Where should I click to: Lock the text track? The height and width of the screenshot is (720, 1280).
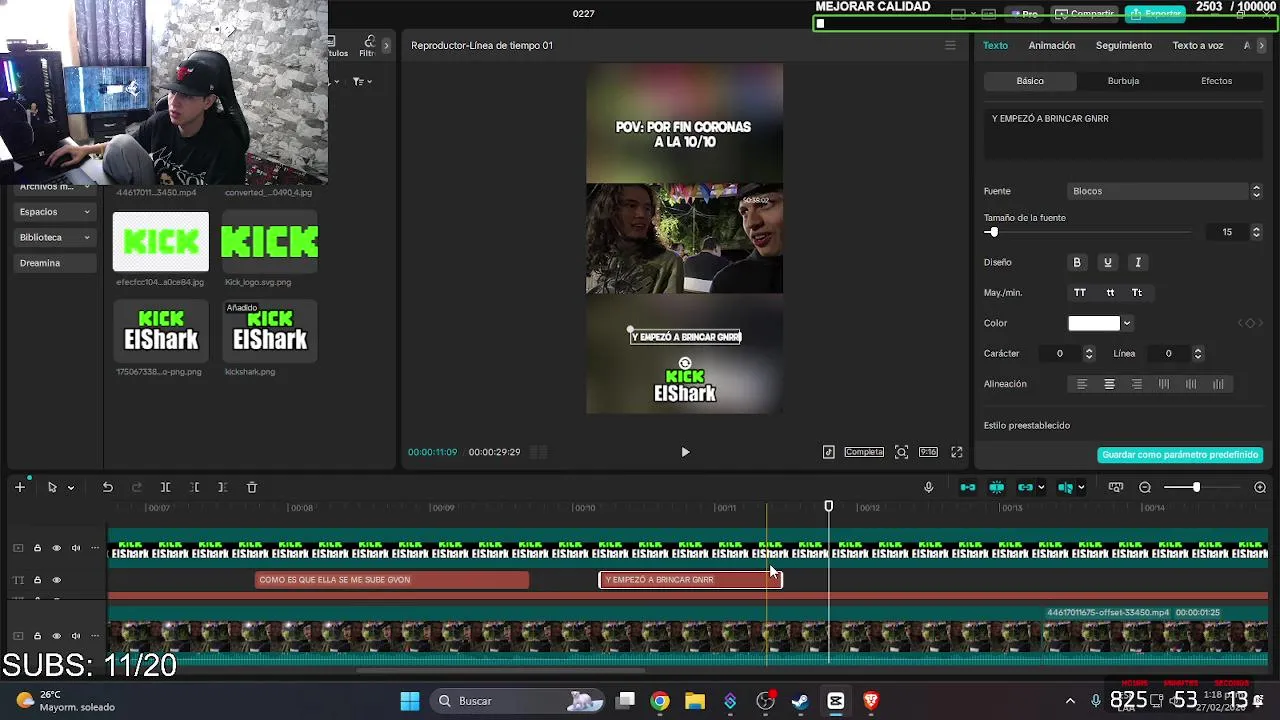tap(37, 580)
